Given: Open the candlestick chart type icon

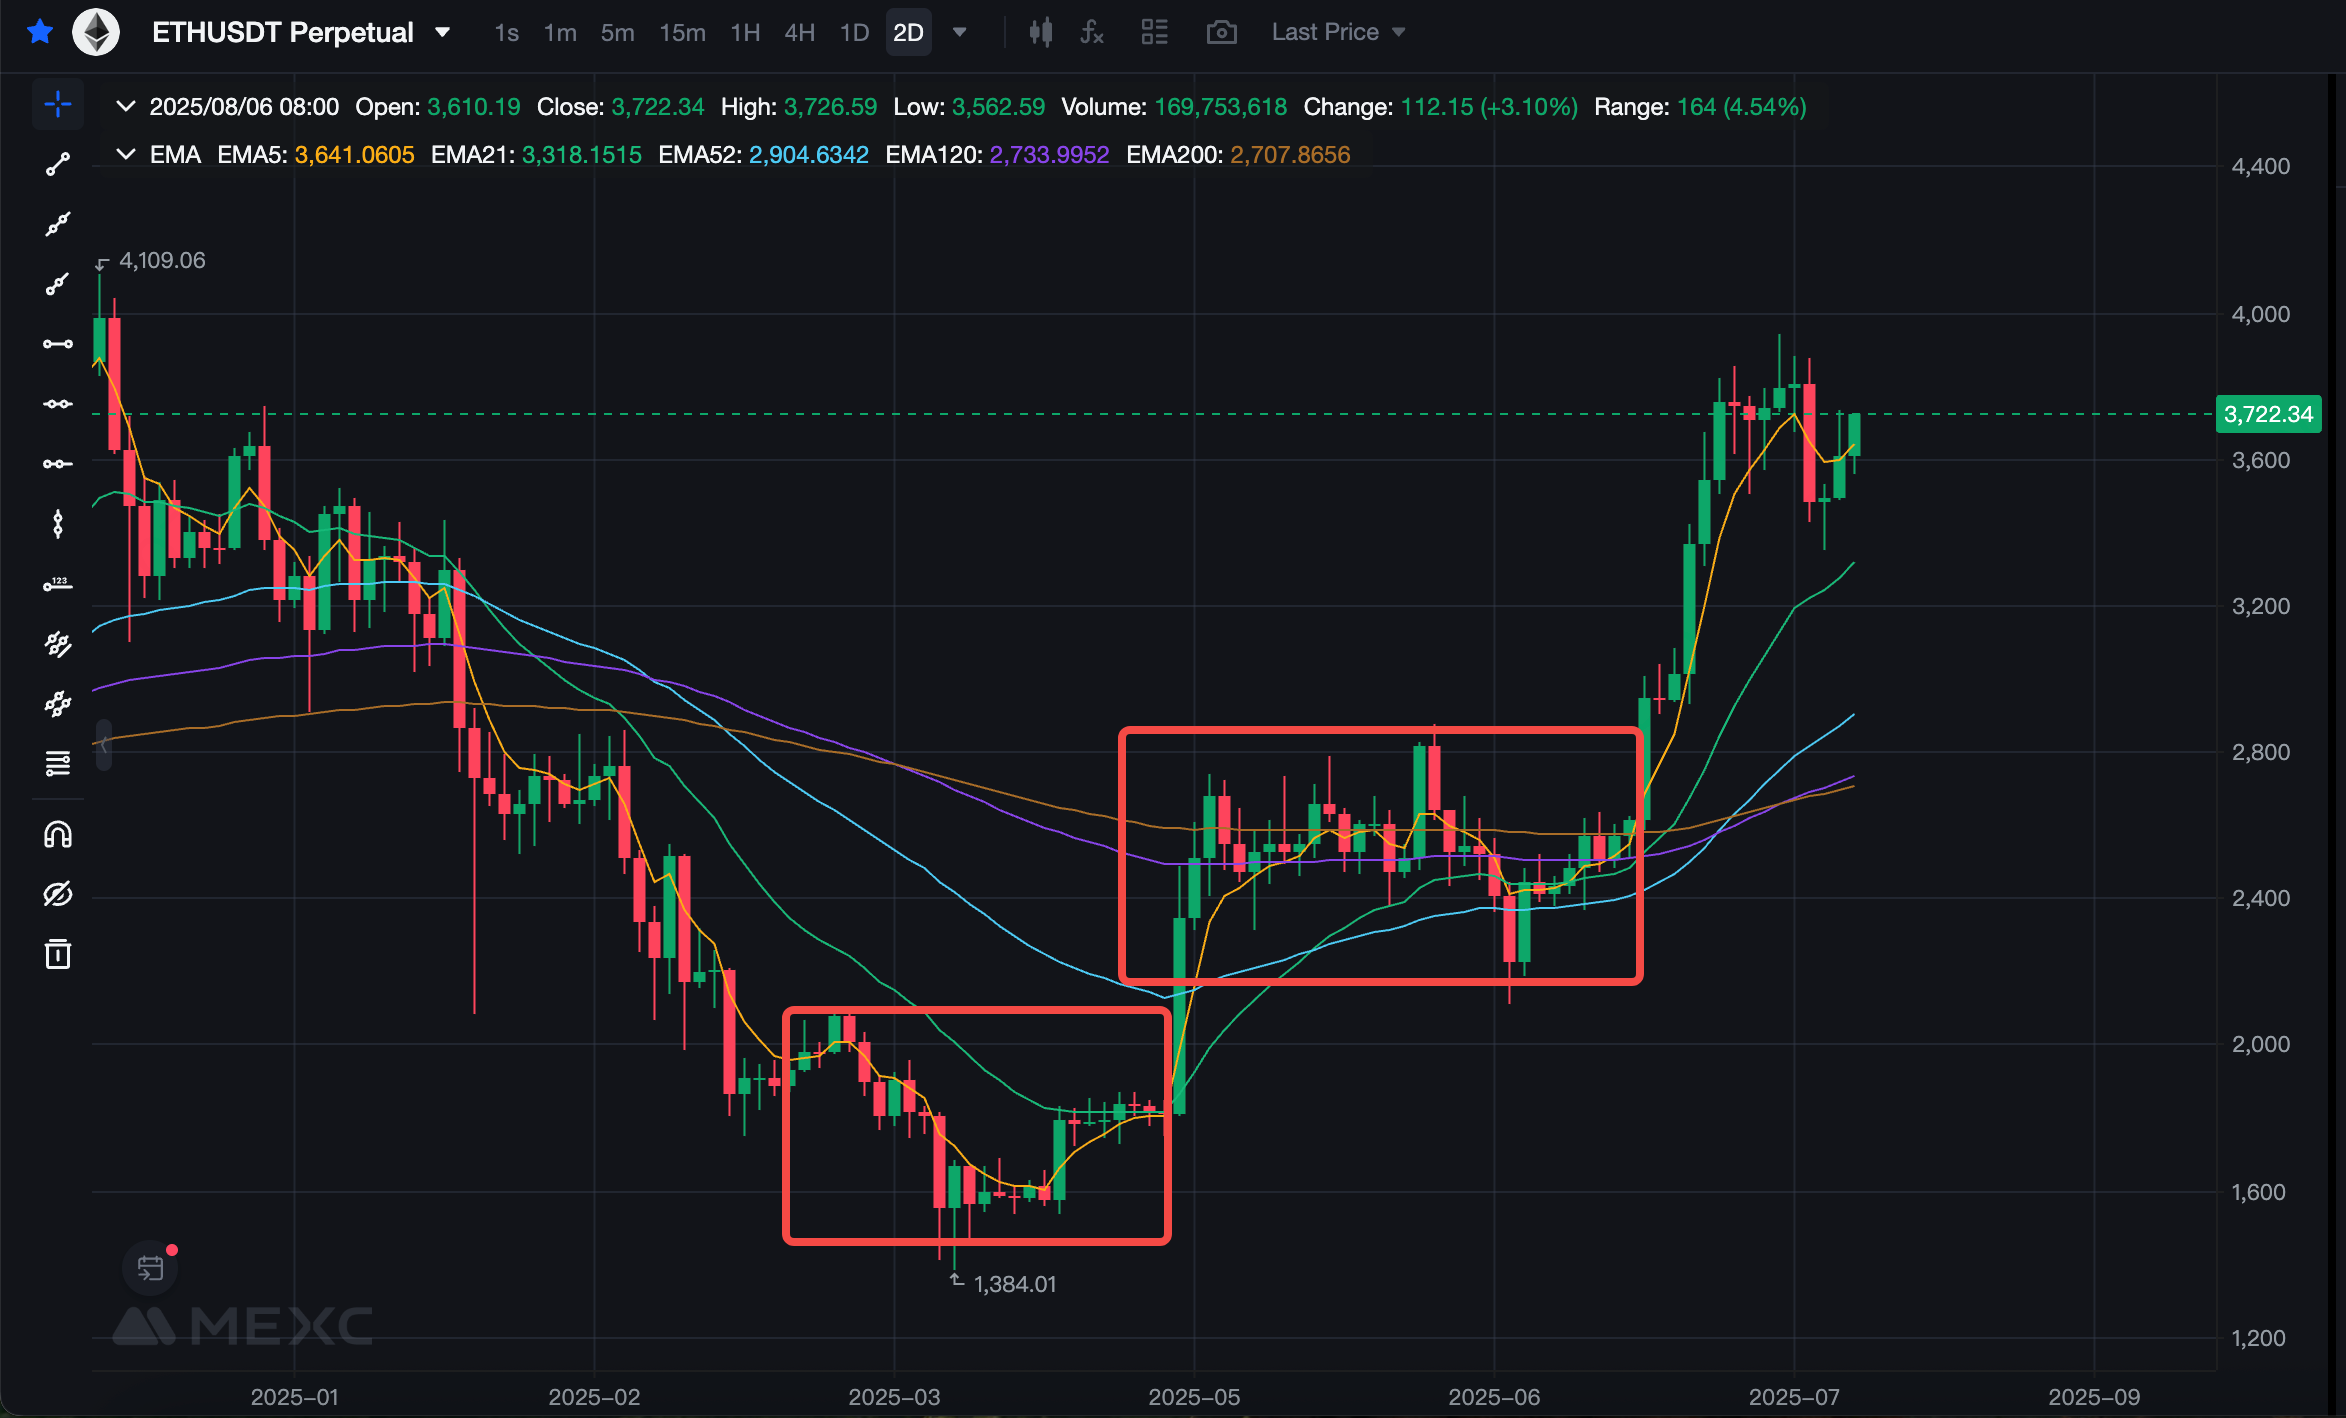Looking at the screenshot, I should pyautogui.click(x=1040, y=33).
